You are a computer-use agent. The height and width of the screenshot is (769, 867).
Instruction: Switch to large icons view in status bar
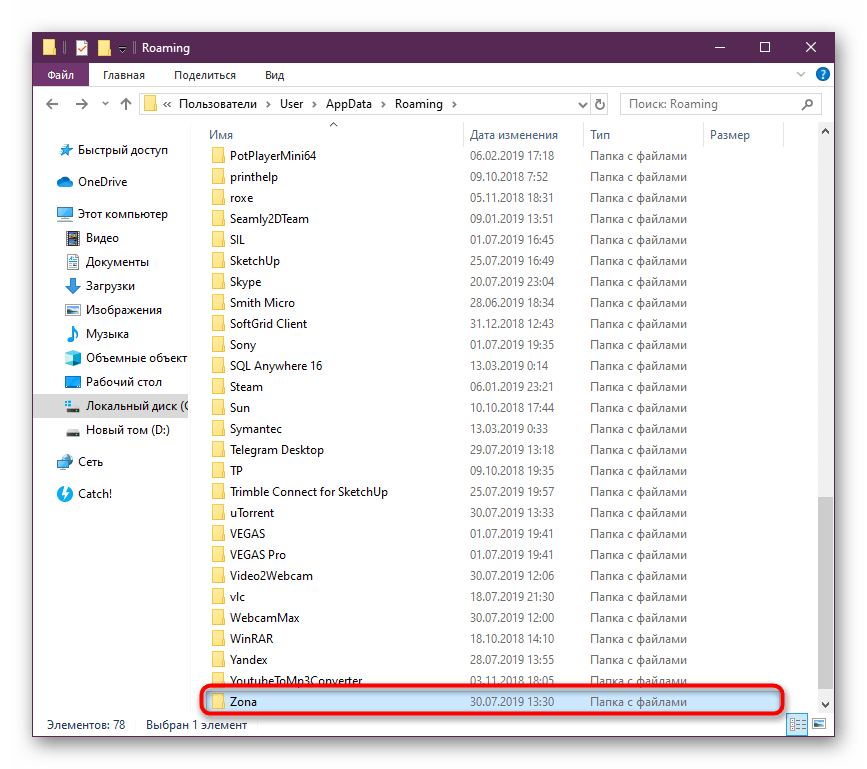click(819, 724)
